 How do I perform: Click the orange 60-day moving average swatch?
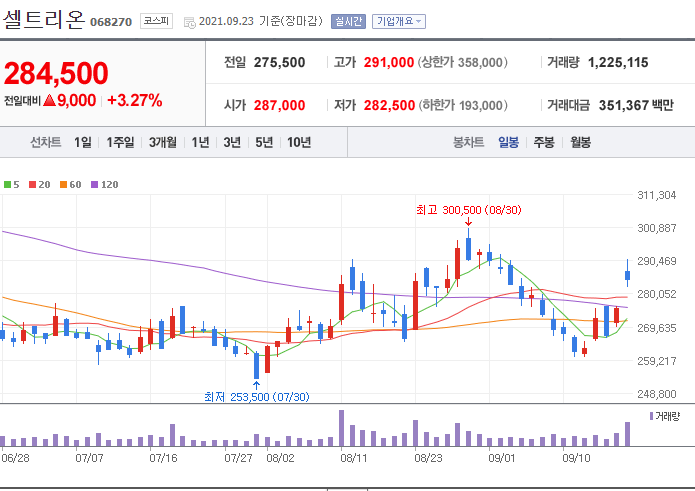[63, 184]
